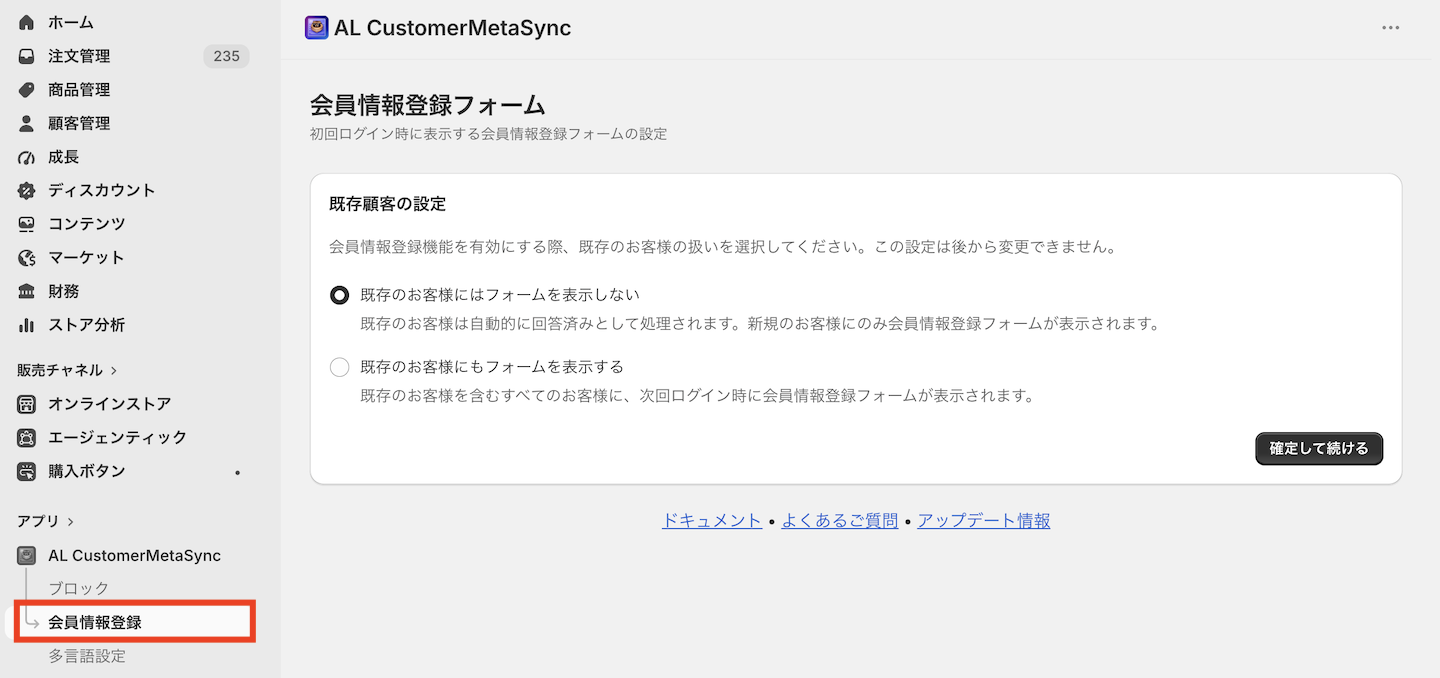The height and width of the screenshot is (678, 1440).
Task: Click the 既存顧客の設定 card title
Action: coord(387,204)
